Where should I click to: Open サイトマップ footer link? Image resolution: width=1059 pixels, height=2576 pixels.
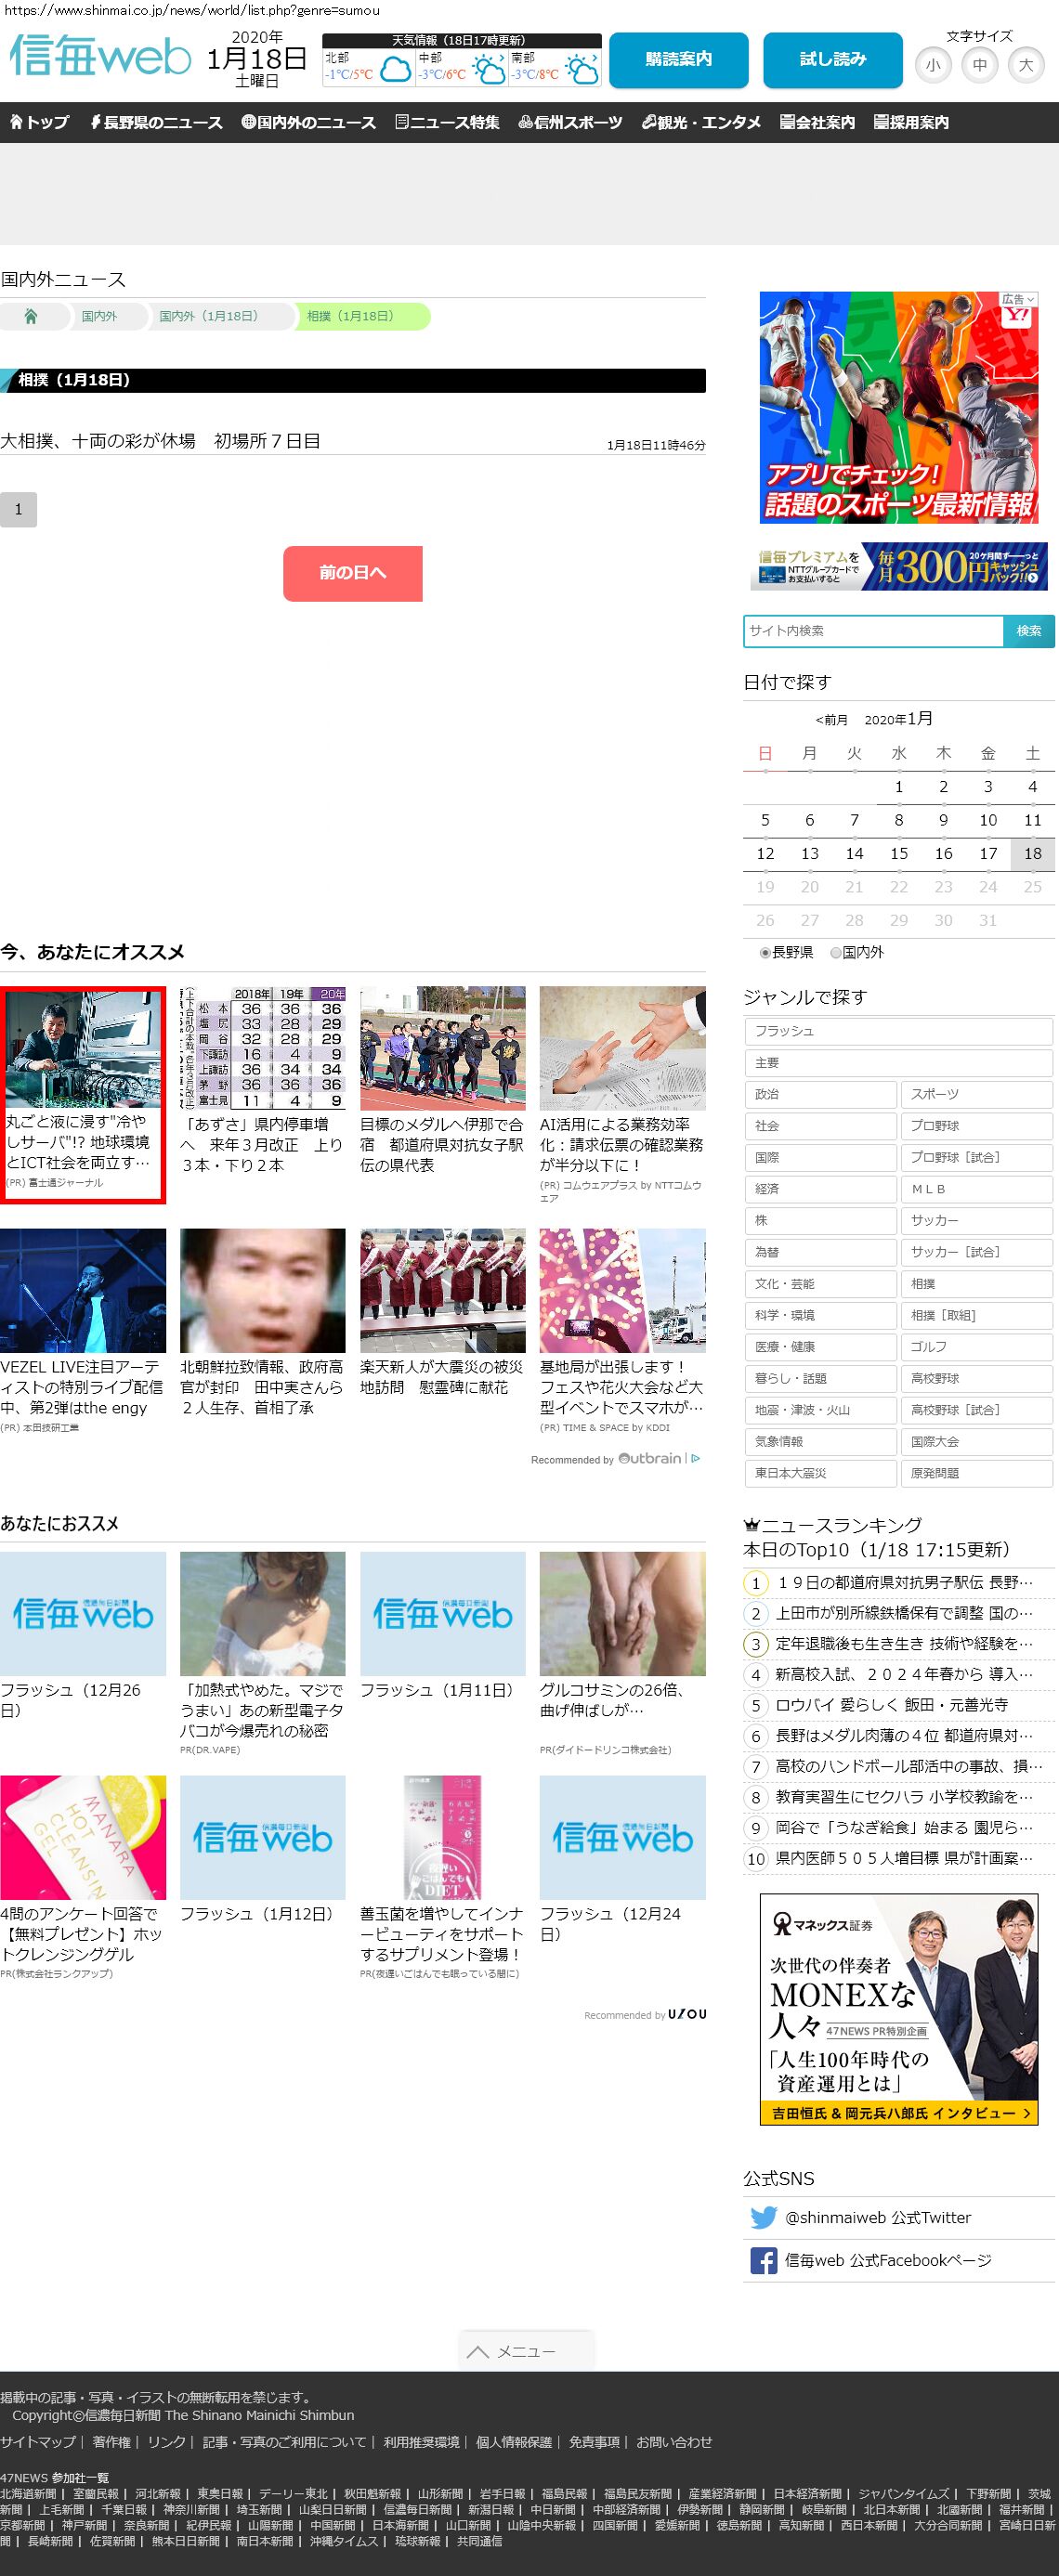38,2442
